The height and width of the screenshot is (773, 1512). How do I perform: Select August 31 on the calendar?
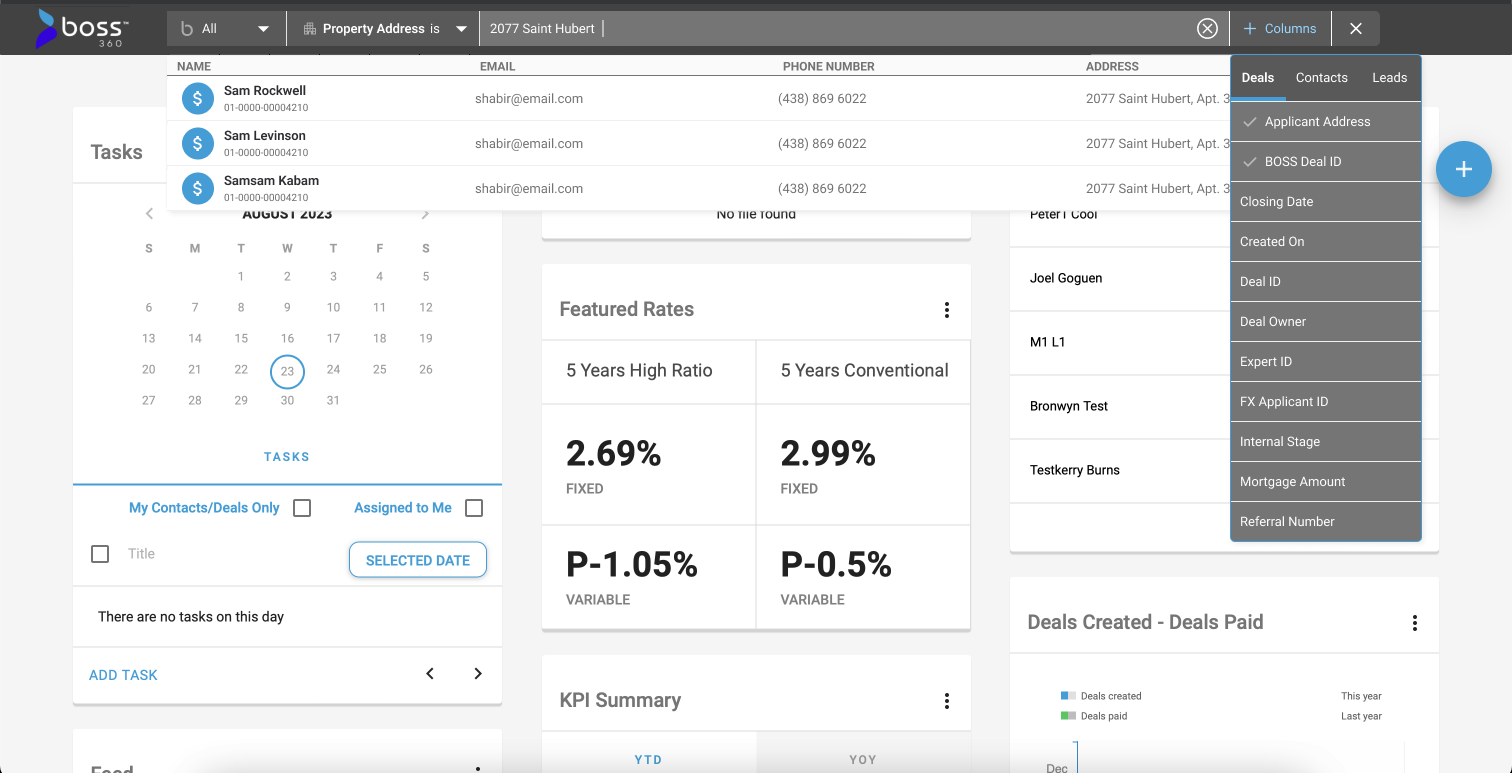click(333, 400)
